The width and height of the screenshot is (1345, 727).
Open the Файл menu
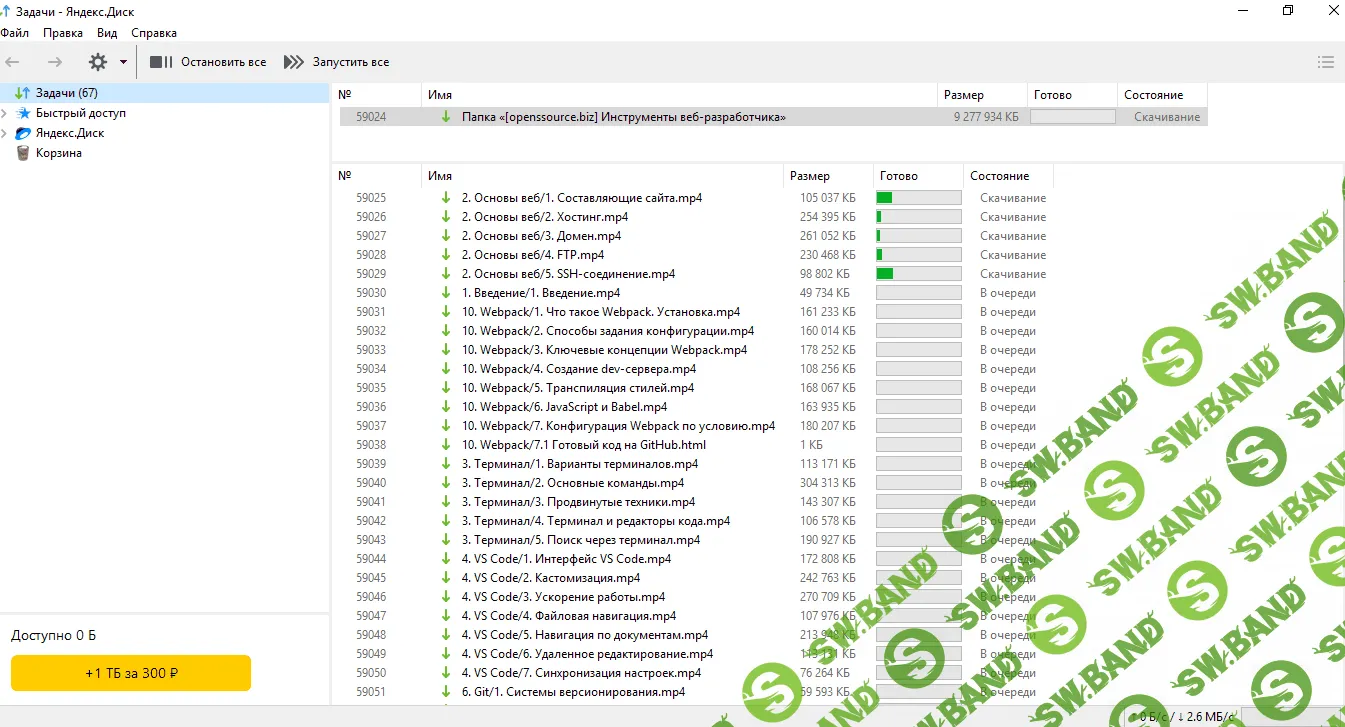[14, 33]
